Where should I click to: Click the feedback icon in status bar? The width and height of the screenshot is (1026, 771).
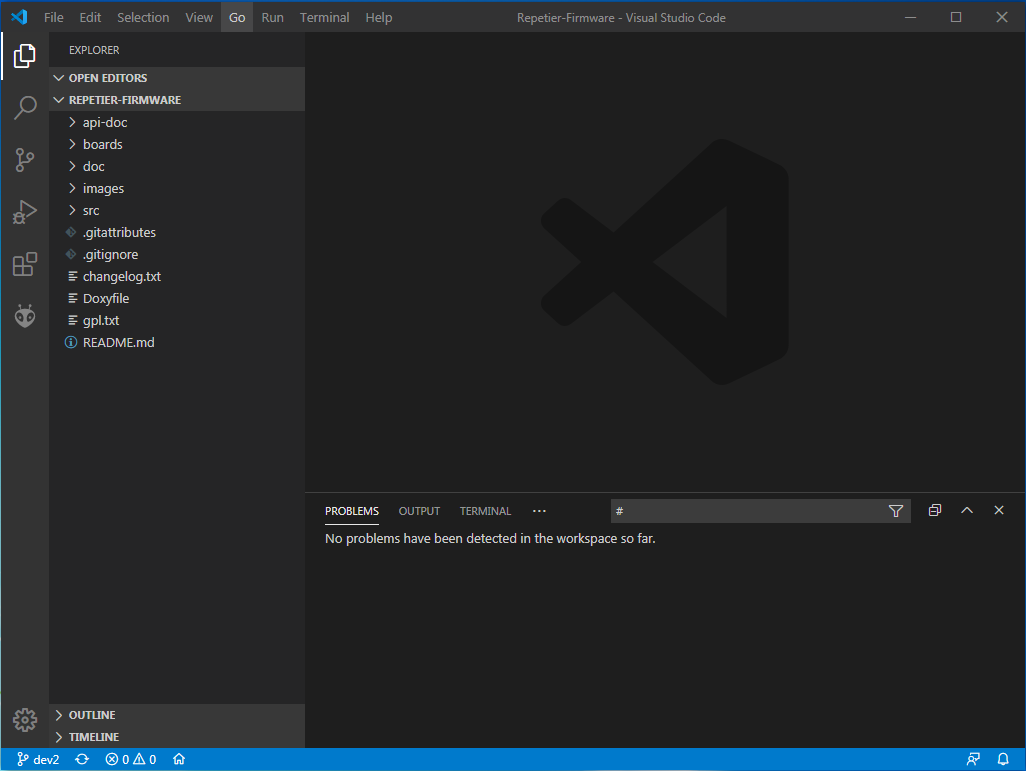click(973, 759)
